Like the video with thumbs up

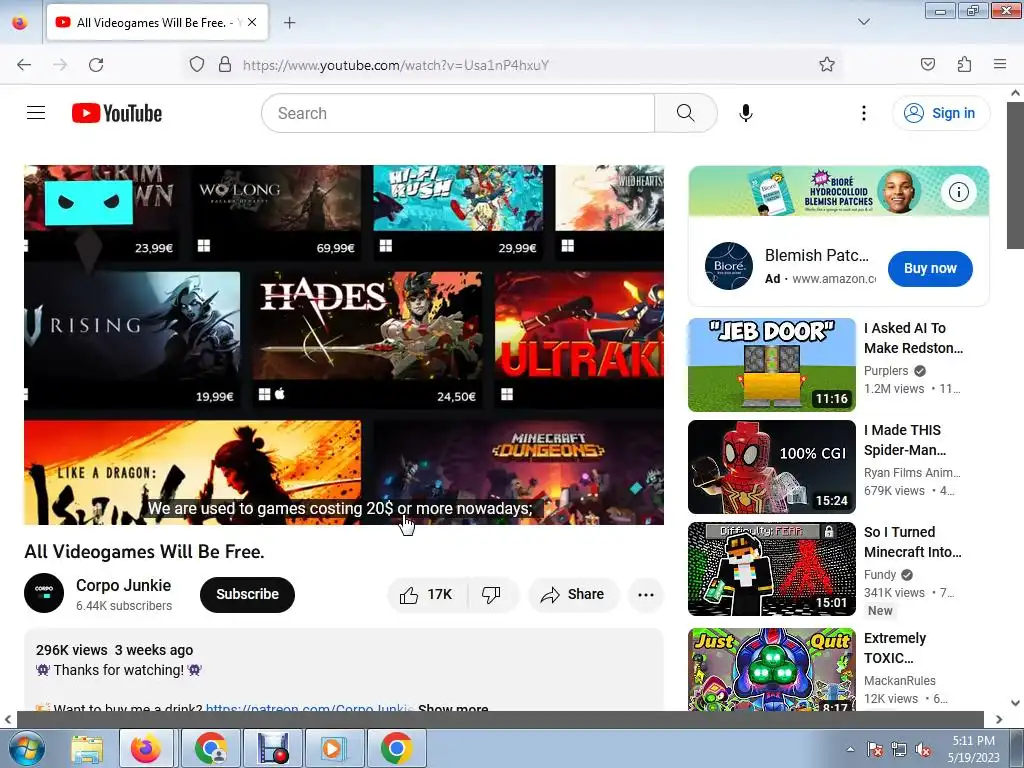pos(426,594)
